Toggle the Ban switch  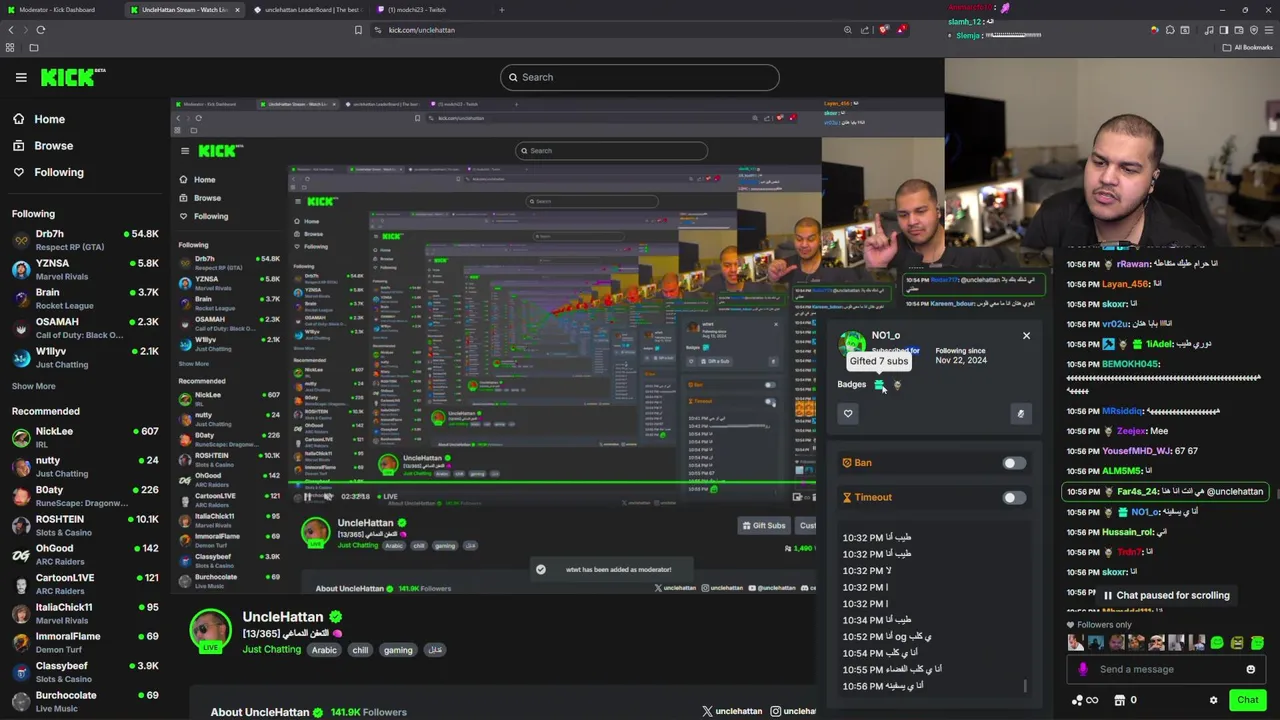1013,463
